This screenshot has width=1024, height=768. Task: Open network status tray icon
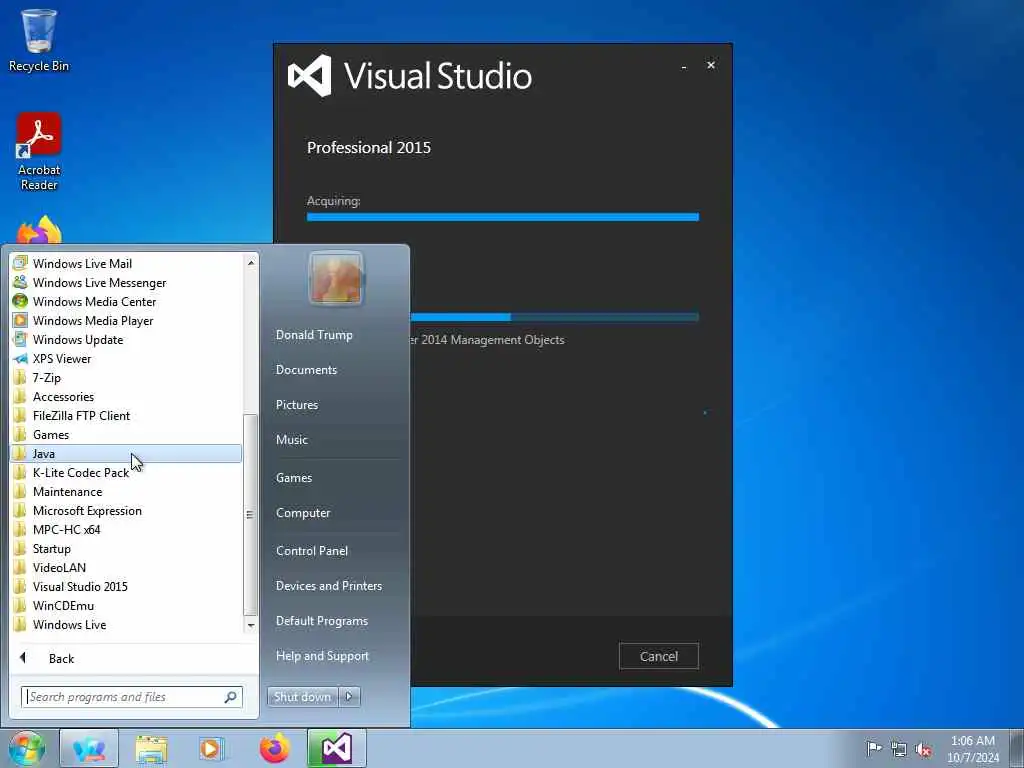point(899,749)
